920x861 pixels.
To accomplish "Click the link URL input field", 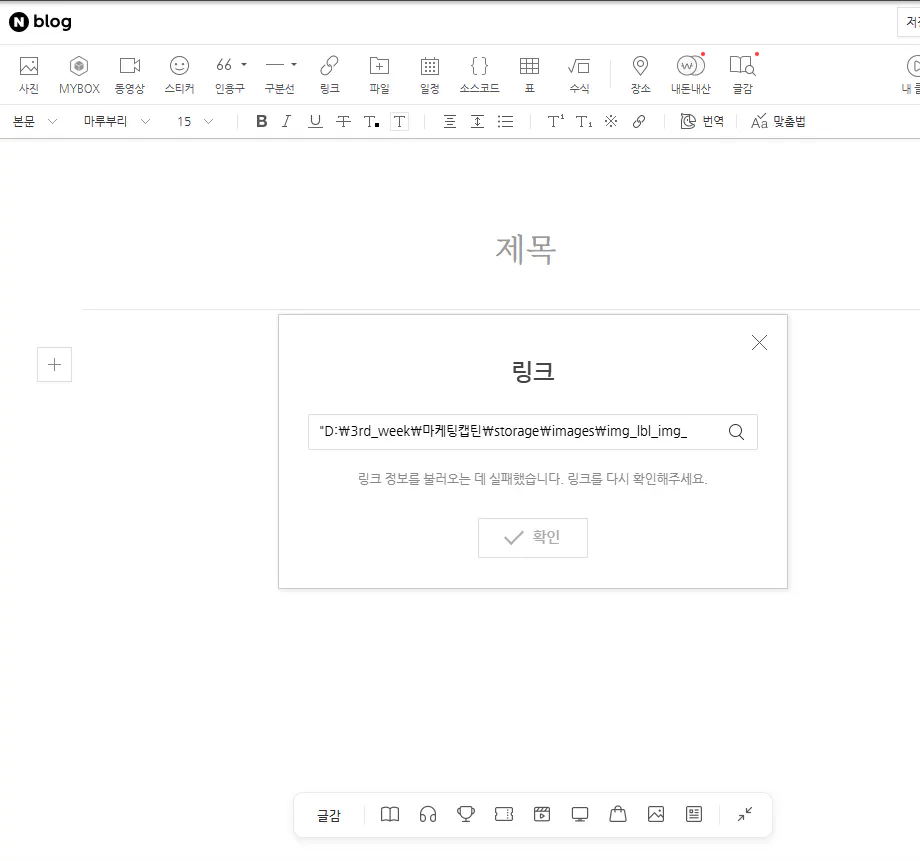I will [x=515, y=432].
